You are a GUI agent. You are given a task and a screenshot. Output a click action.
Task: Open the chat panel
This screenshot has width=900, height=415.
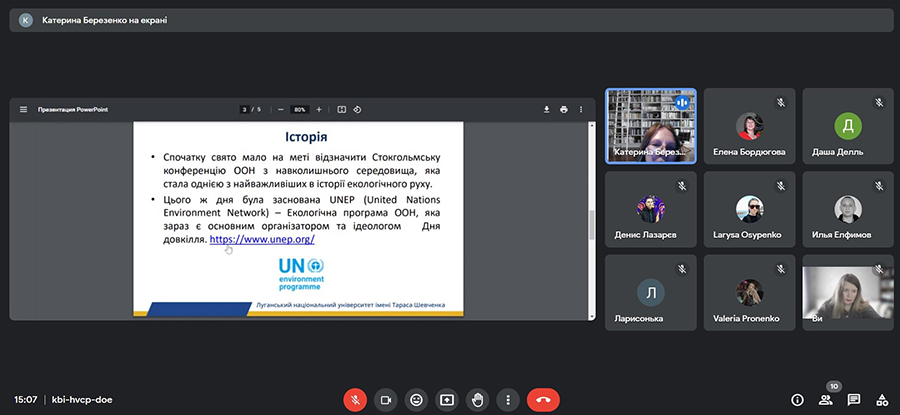pyautogui.click(x=854, y=399)
